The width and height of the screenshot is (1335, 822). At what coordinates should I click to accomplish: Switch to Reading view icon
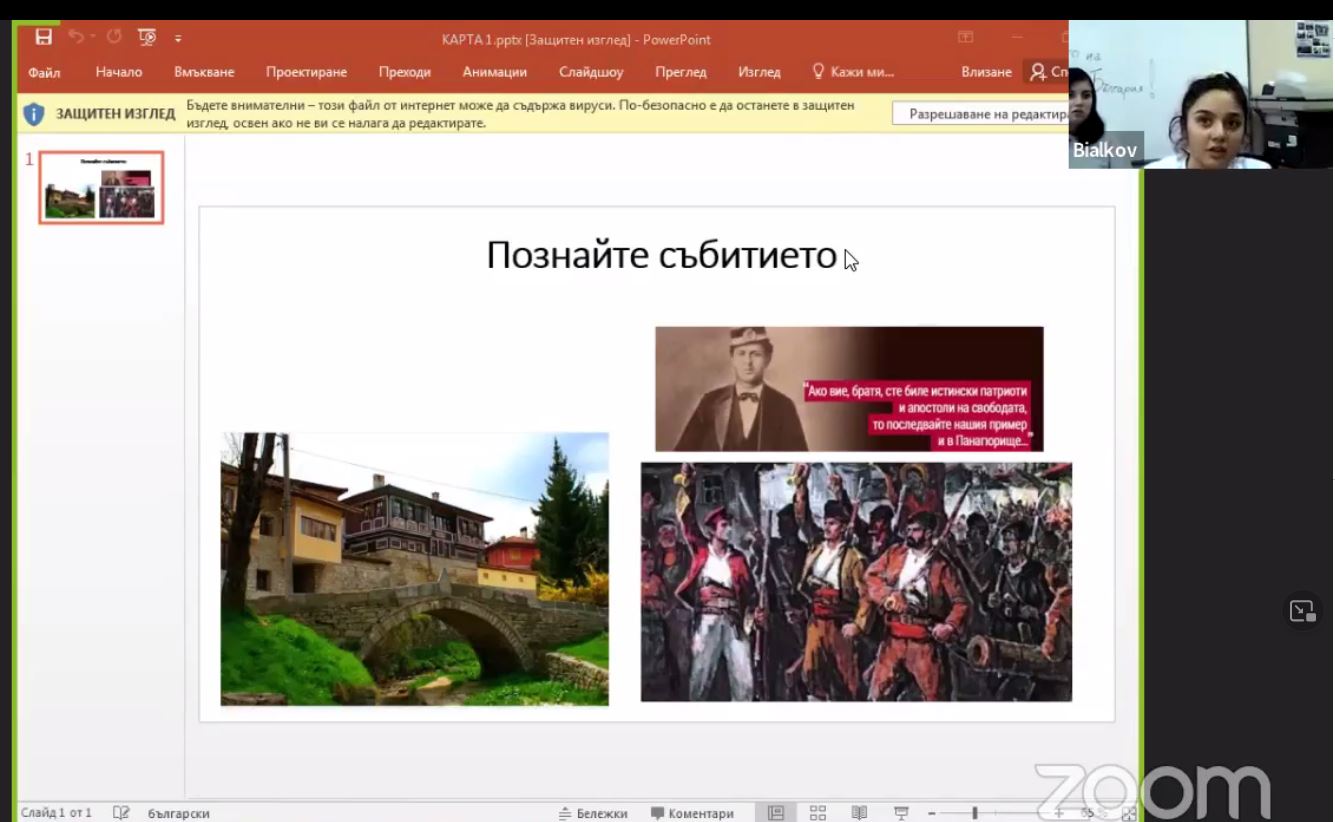click(x=859, y=813)
